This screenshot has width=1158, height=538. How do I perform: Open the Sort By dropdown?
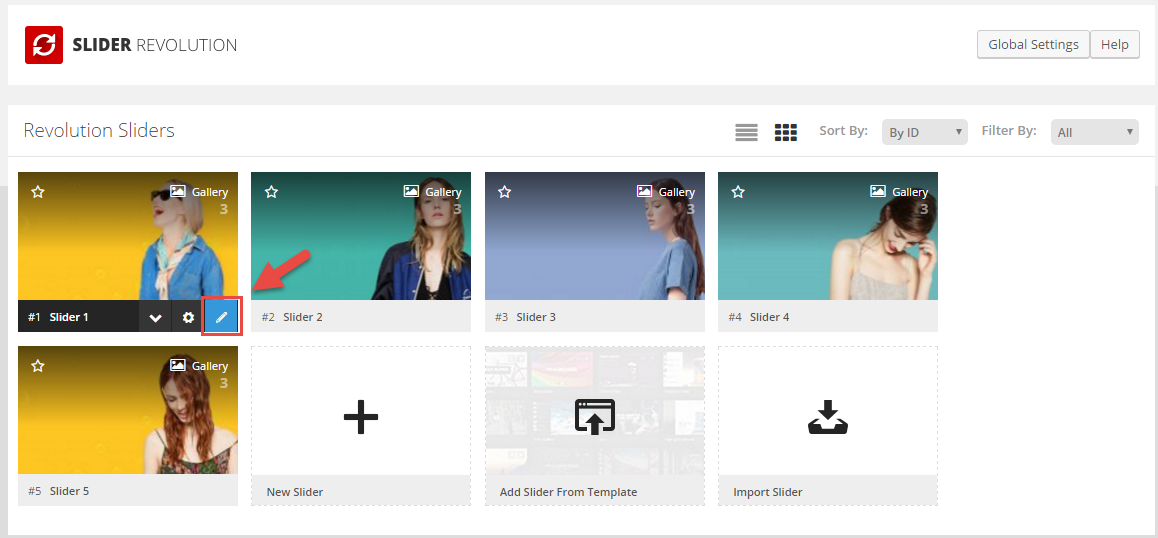coord(925,132)
